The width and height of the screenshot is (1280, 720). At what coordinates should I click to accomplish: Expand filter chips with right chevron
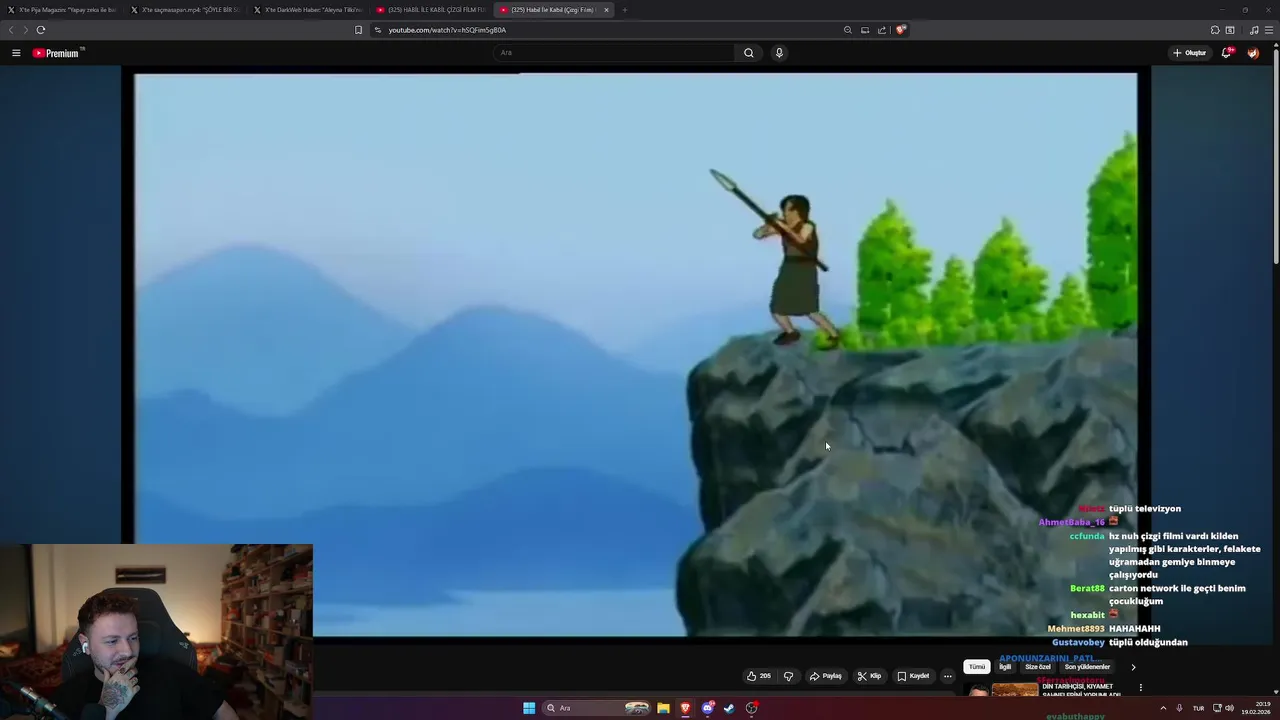(x=1133, y=667)
